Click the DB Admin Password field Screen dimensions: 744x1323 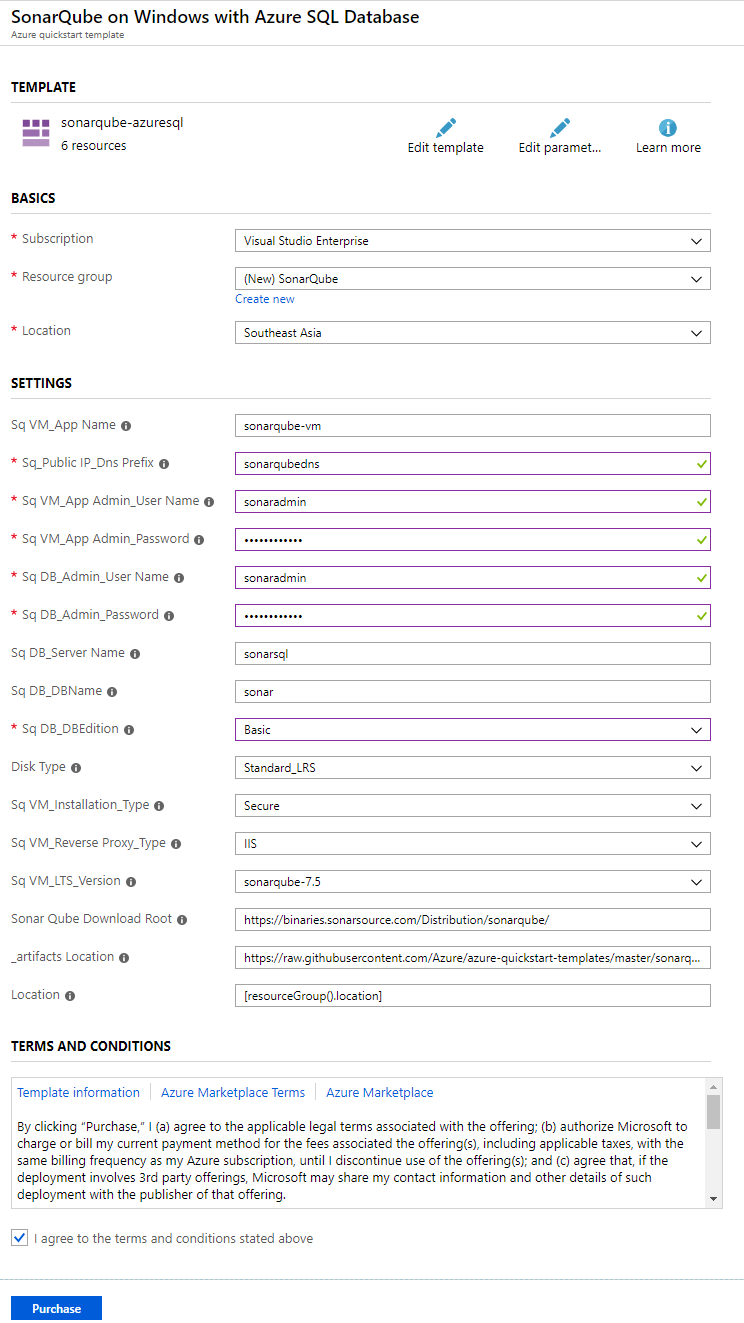click(x=472, y=616)
